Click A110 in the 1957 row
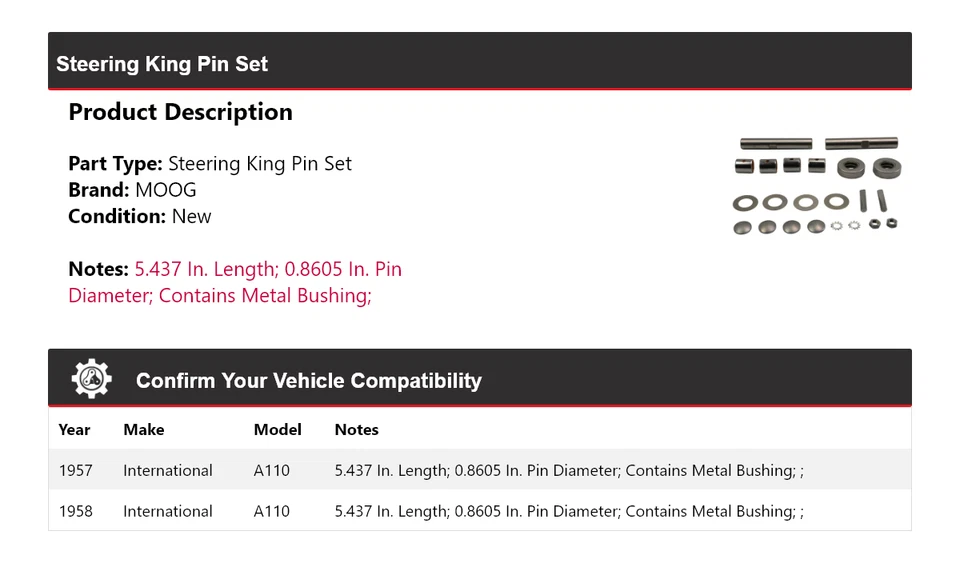The width and height of the screenshot is (960, 563). click(x=272, y=470)
